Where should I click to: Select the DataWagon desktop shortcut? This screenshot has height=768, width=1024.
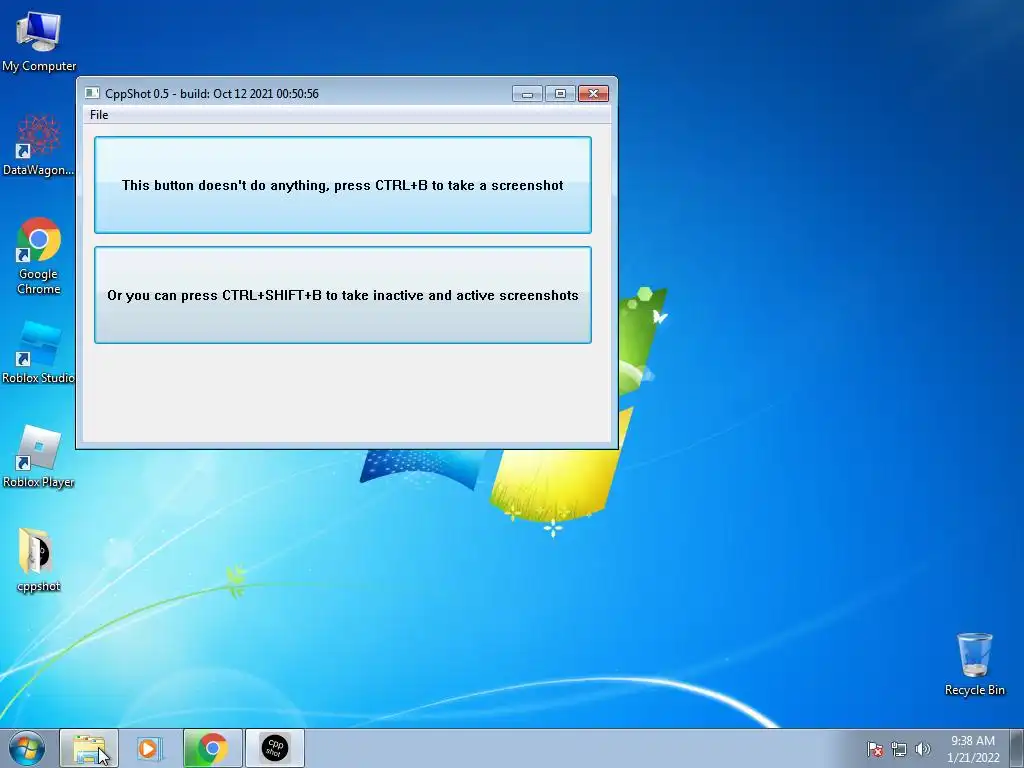click(x=39, y=146)
